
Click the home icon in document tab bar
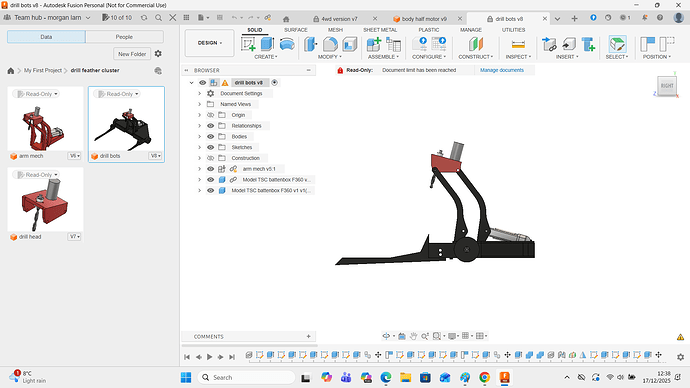286,19
